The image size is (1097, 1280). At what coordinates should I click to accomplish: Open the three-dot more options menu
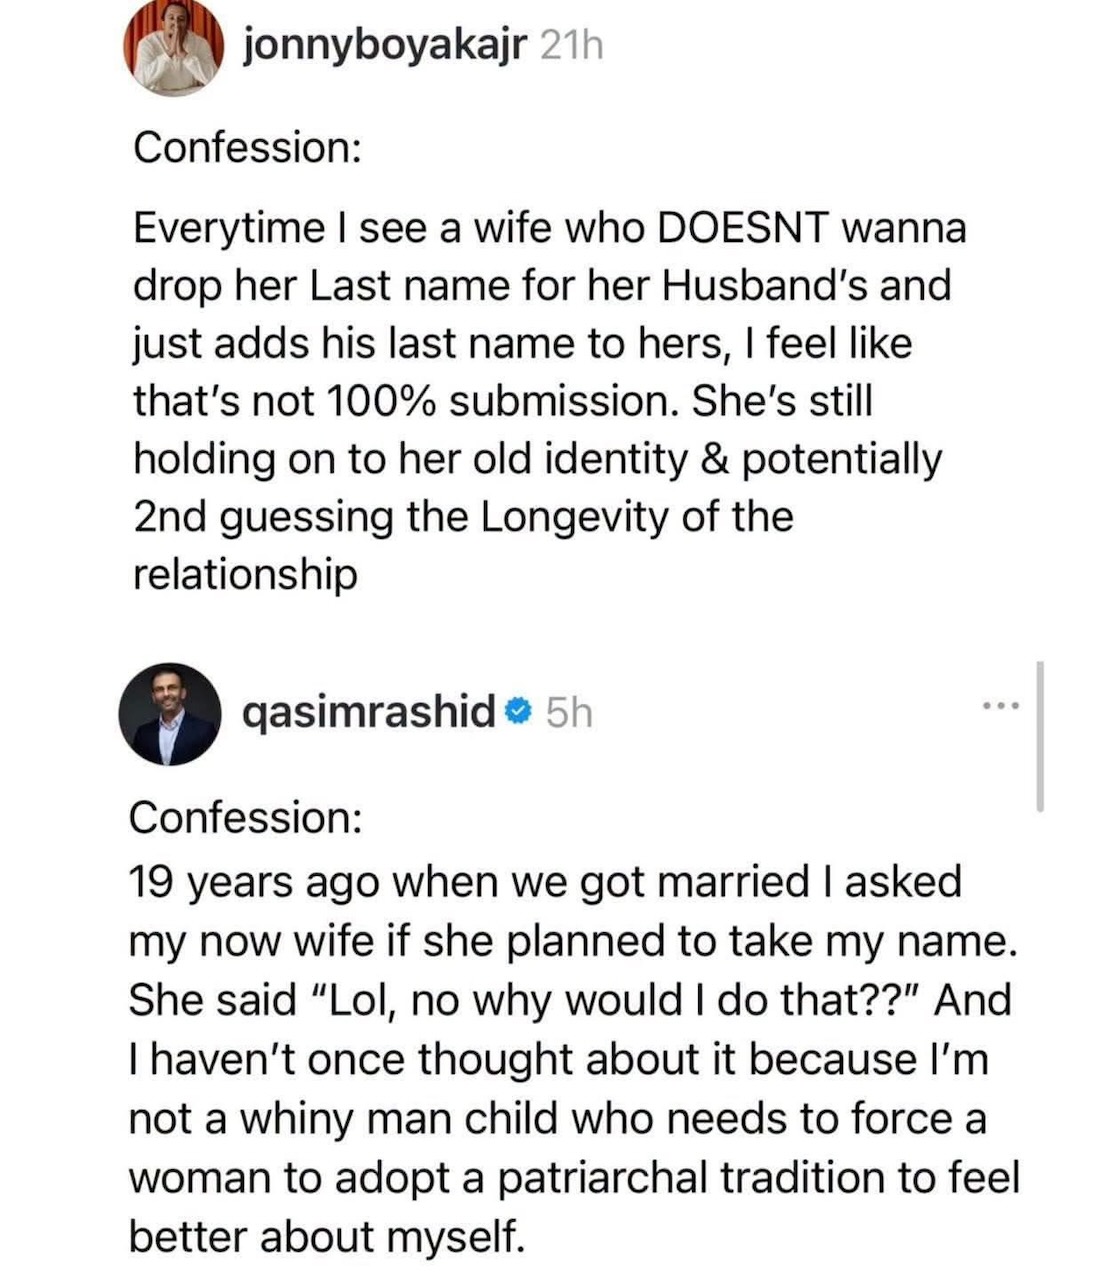999,708
